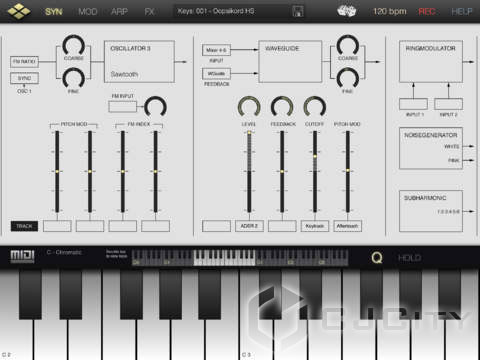Viewport: 480px width, 360px height.
Task: Open empty source box under Waveguide FEEDBACK slider
Action: [282, 226]
